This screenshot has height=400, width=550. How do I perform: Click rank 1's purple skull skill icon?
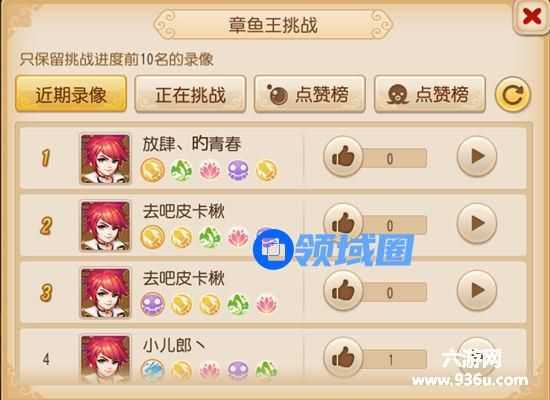[x=238, y=170]
